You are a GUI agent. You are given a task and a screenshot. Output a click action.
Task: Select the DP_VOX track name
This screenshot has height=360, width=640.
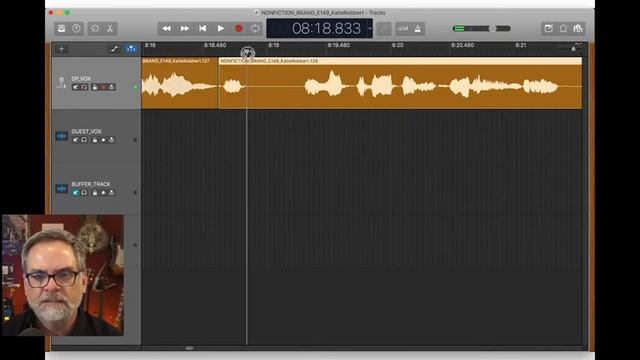coord(81,78)
